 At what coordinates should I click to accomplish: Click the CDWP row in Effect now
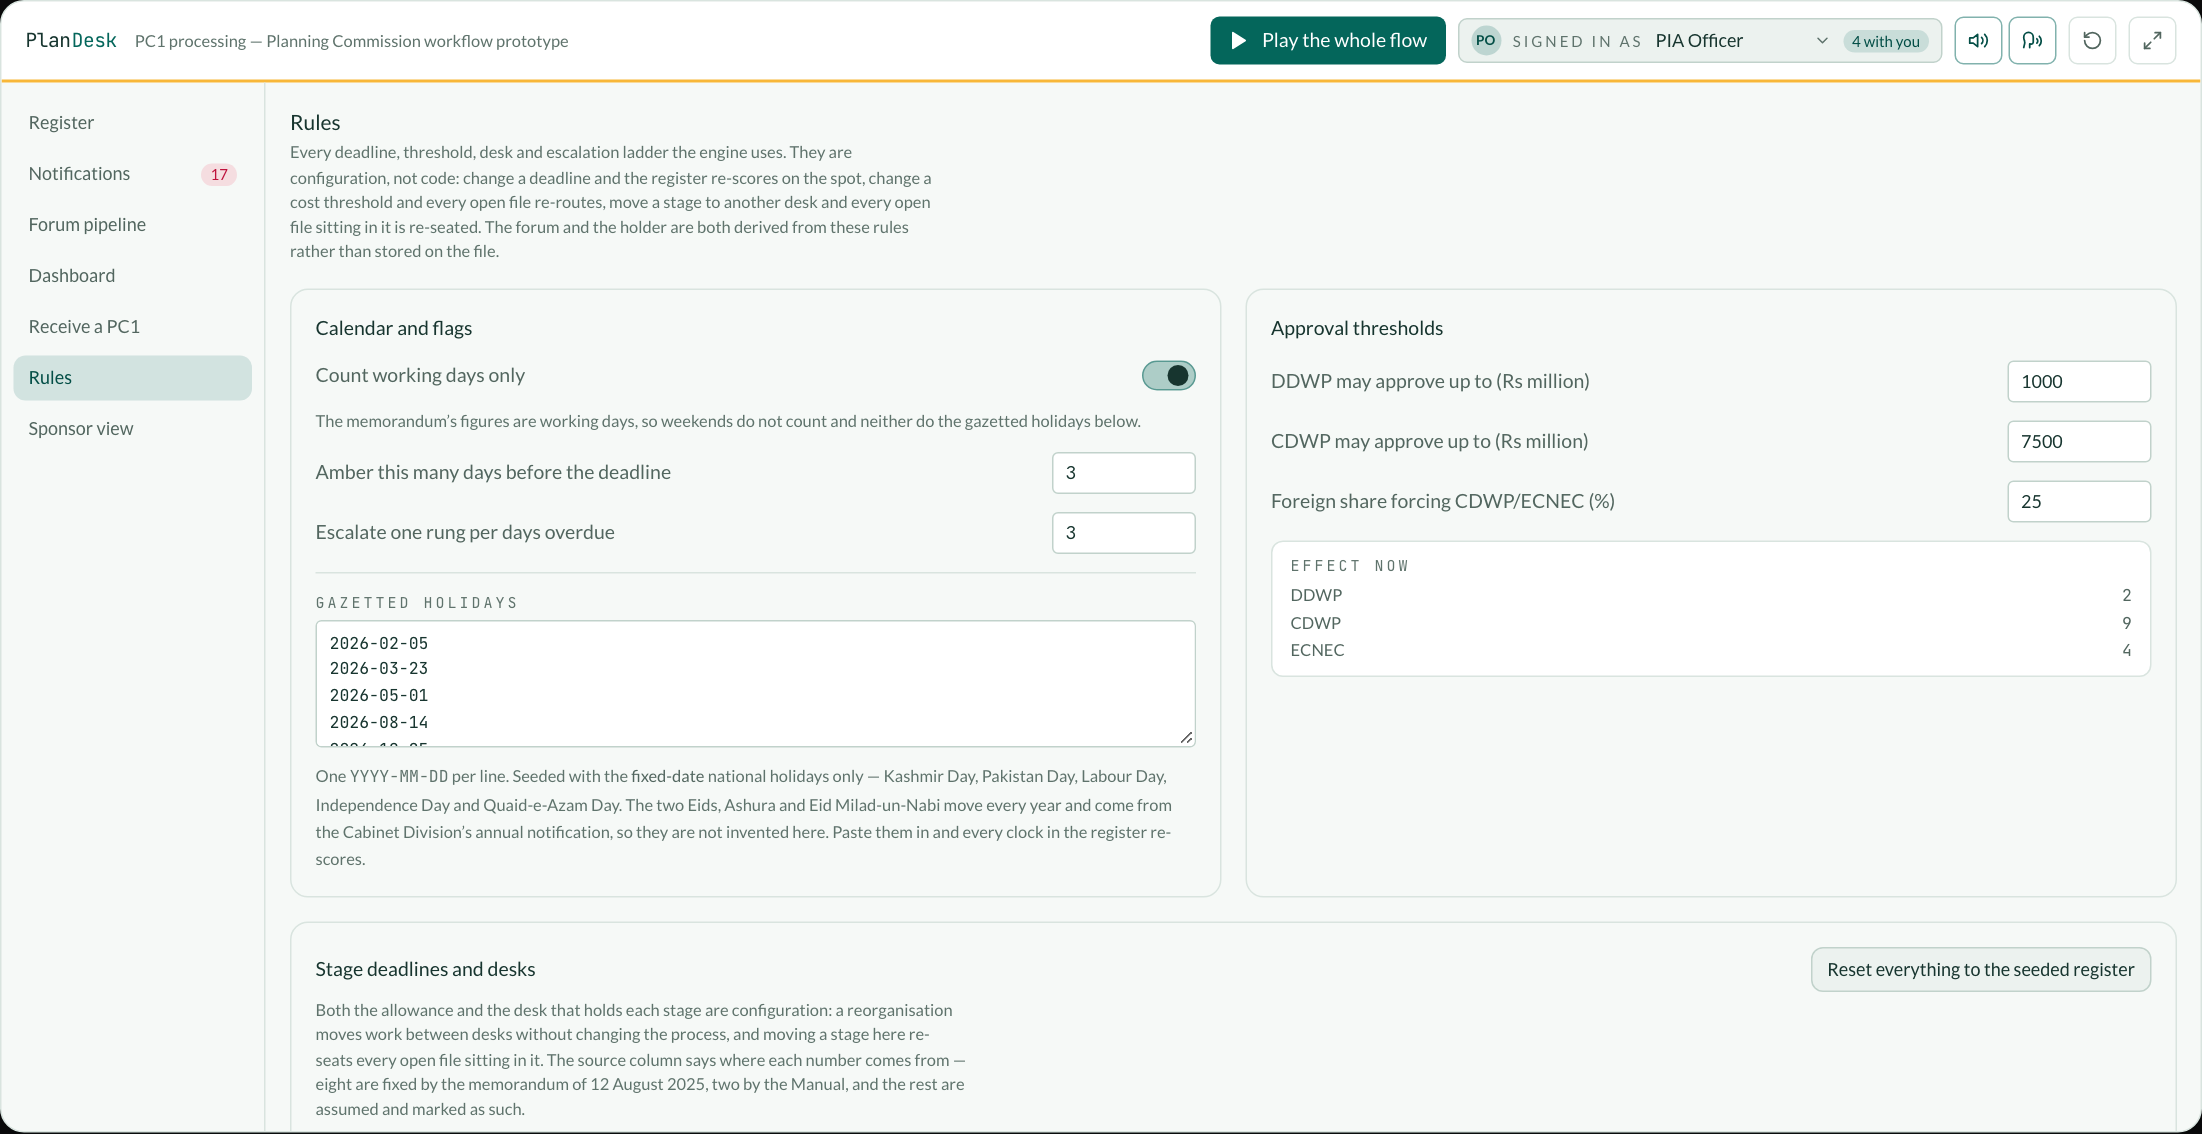(x=1711, y=623)
